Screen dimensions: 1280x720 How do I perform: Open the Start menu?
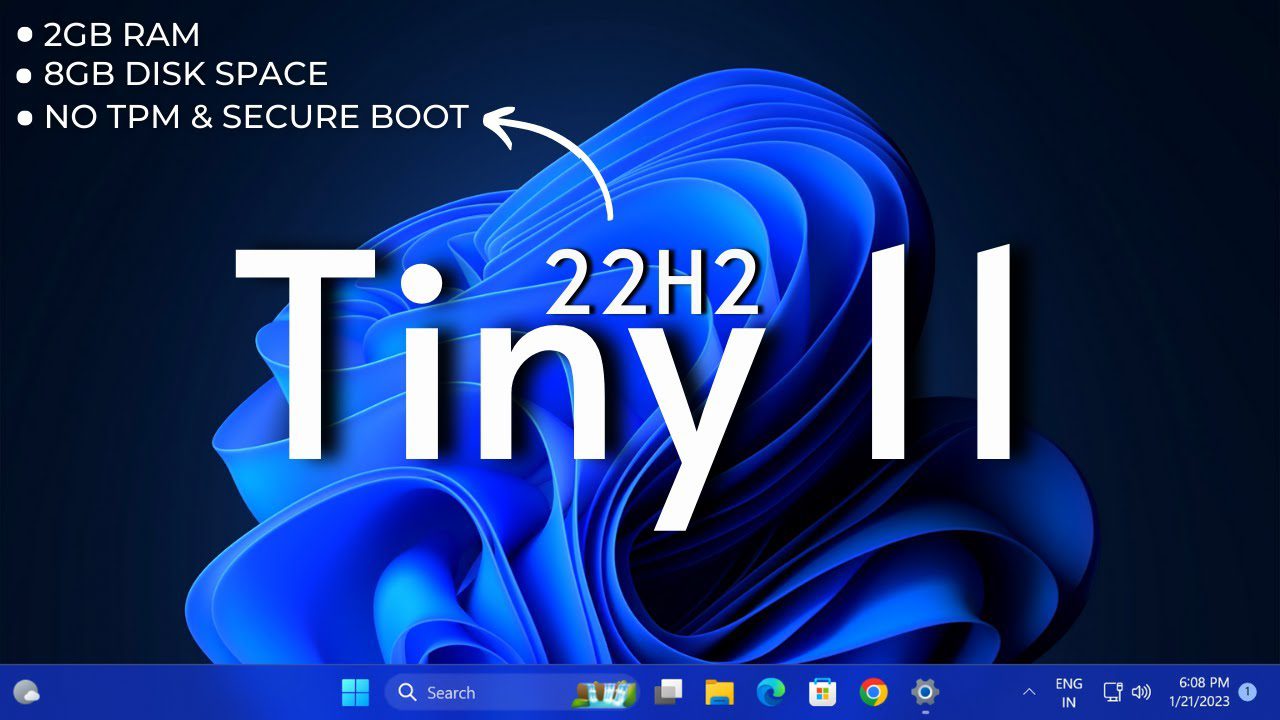pyautogui.click(x=355, y=692)
